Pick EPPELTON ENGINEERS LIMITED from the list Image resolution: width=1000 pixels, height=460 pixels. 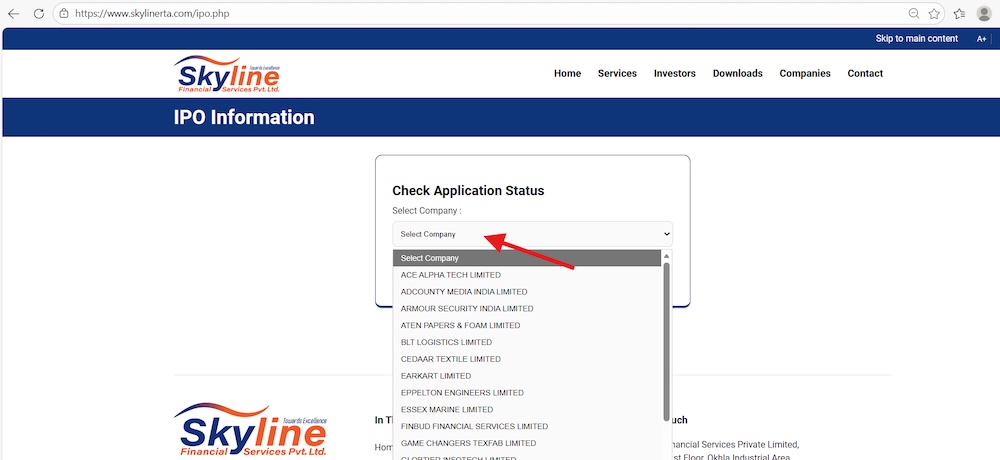[x=527, y=392]
